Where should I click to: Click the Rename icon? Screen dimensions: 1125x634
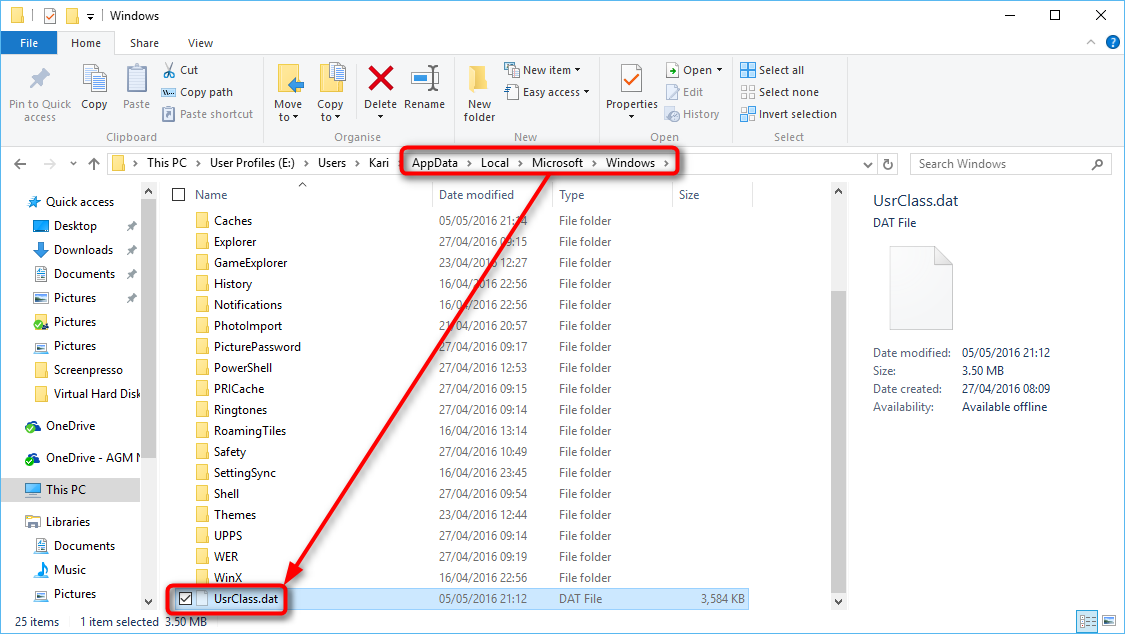pos(425,78)
